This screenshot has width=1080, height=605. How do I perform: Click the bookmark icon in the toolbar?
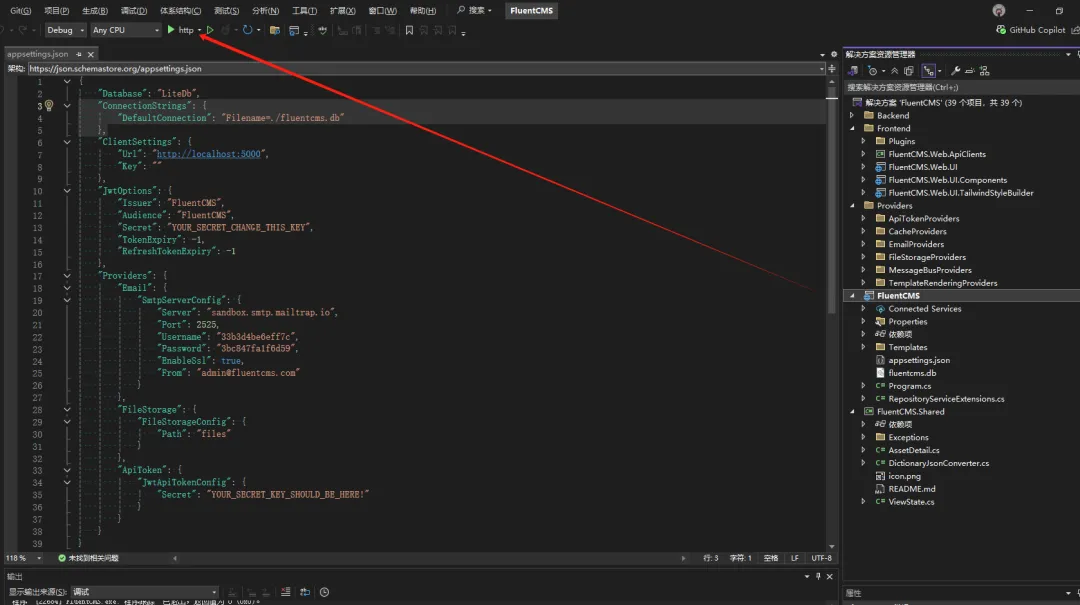(x=409, y=30)
